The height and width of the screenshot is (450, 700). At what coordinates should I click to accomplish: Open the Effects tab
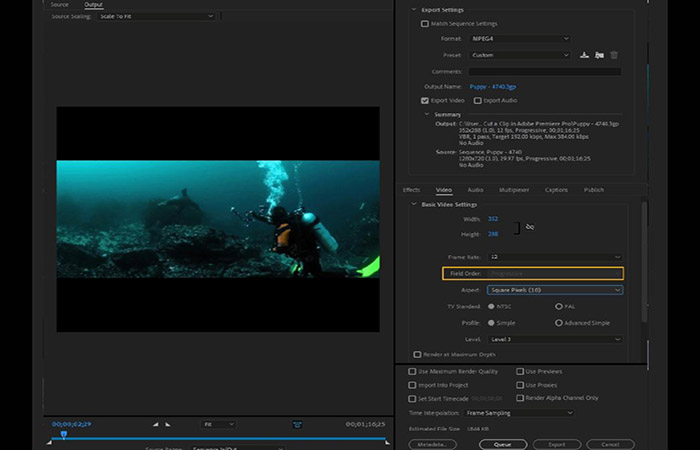[x=411, y=190]
